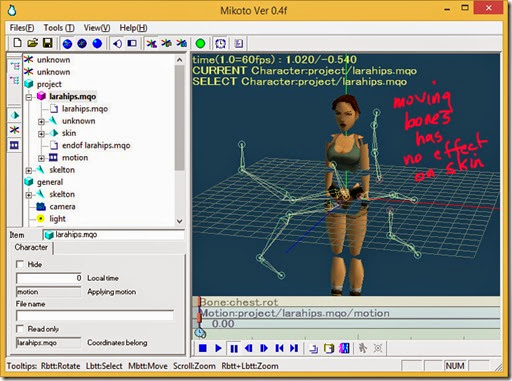Click the pause button in playback bar

pos(234,349)
